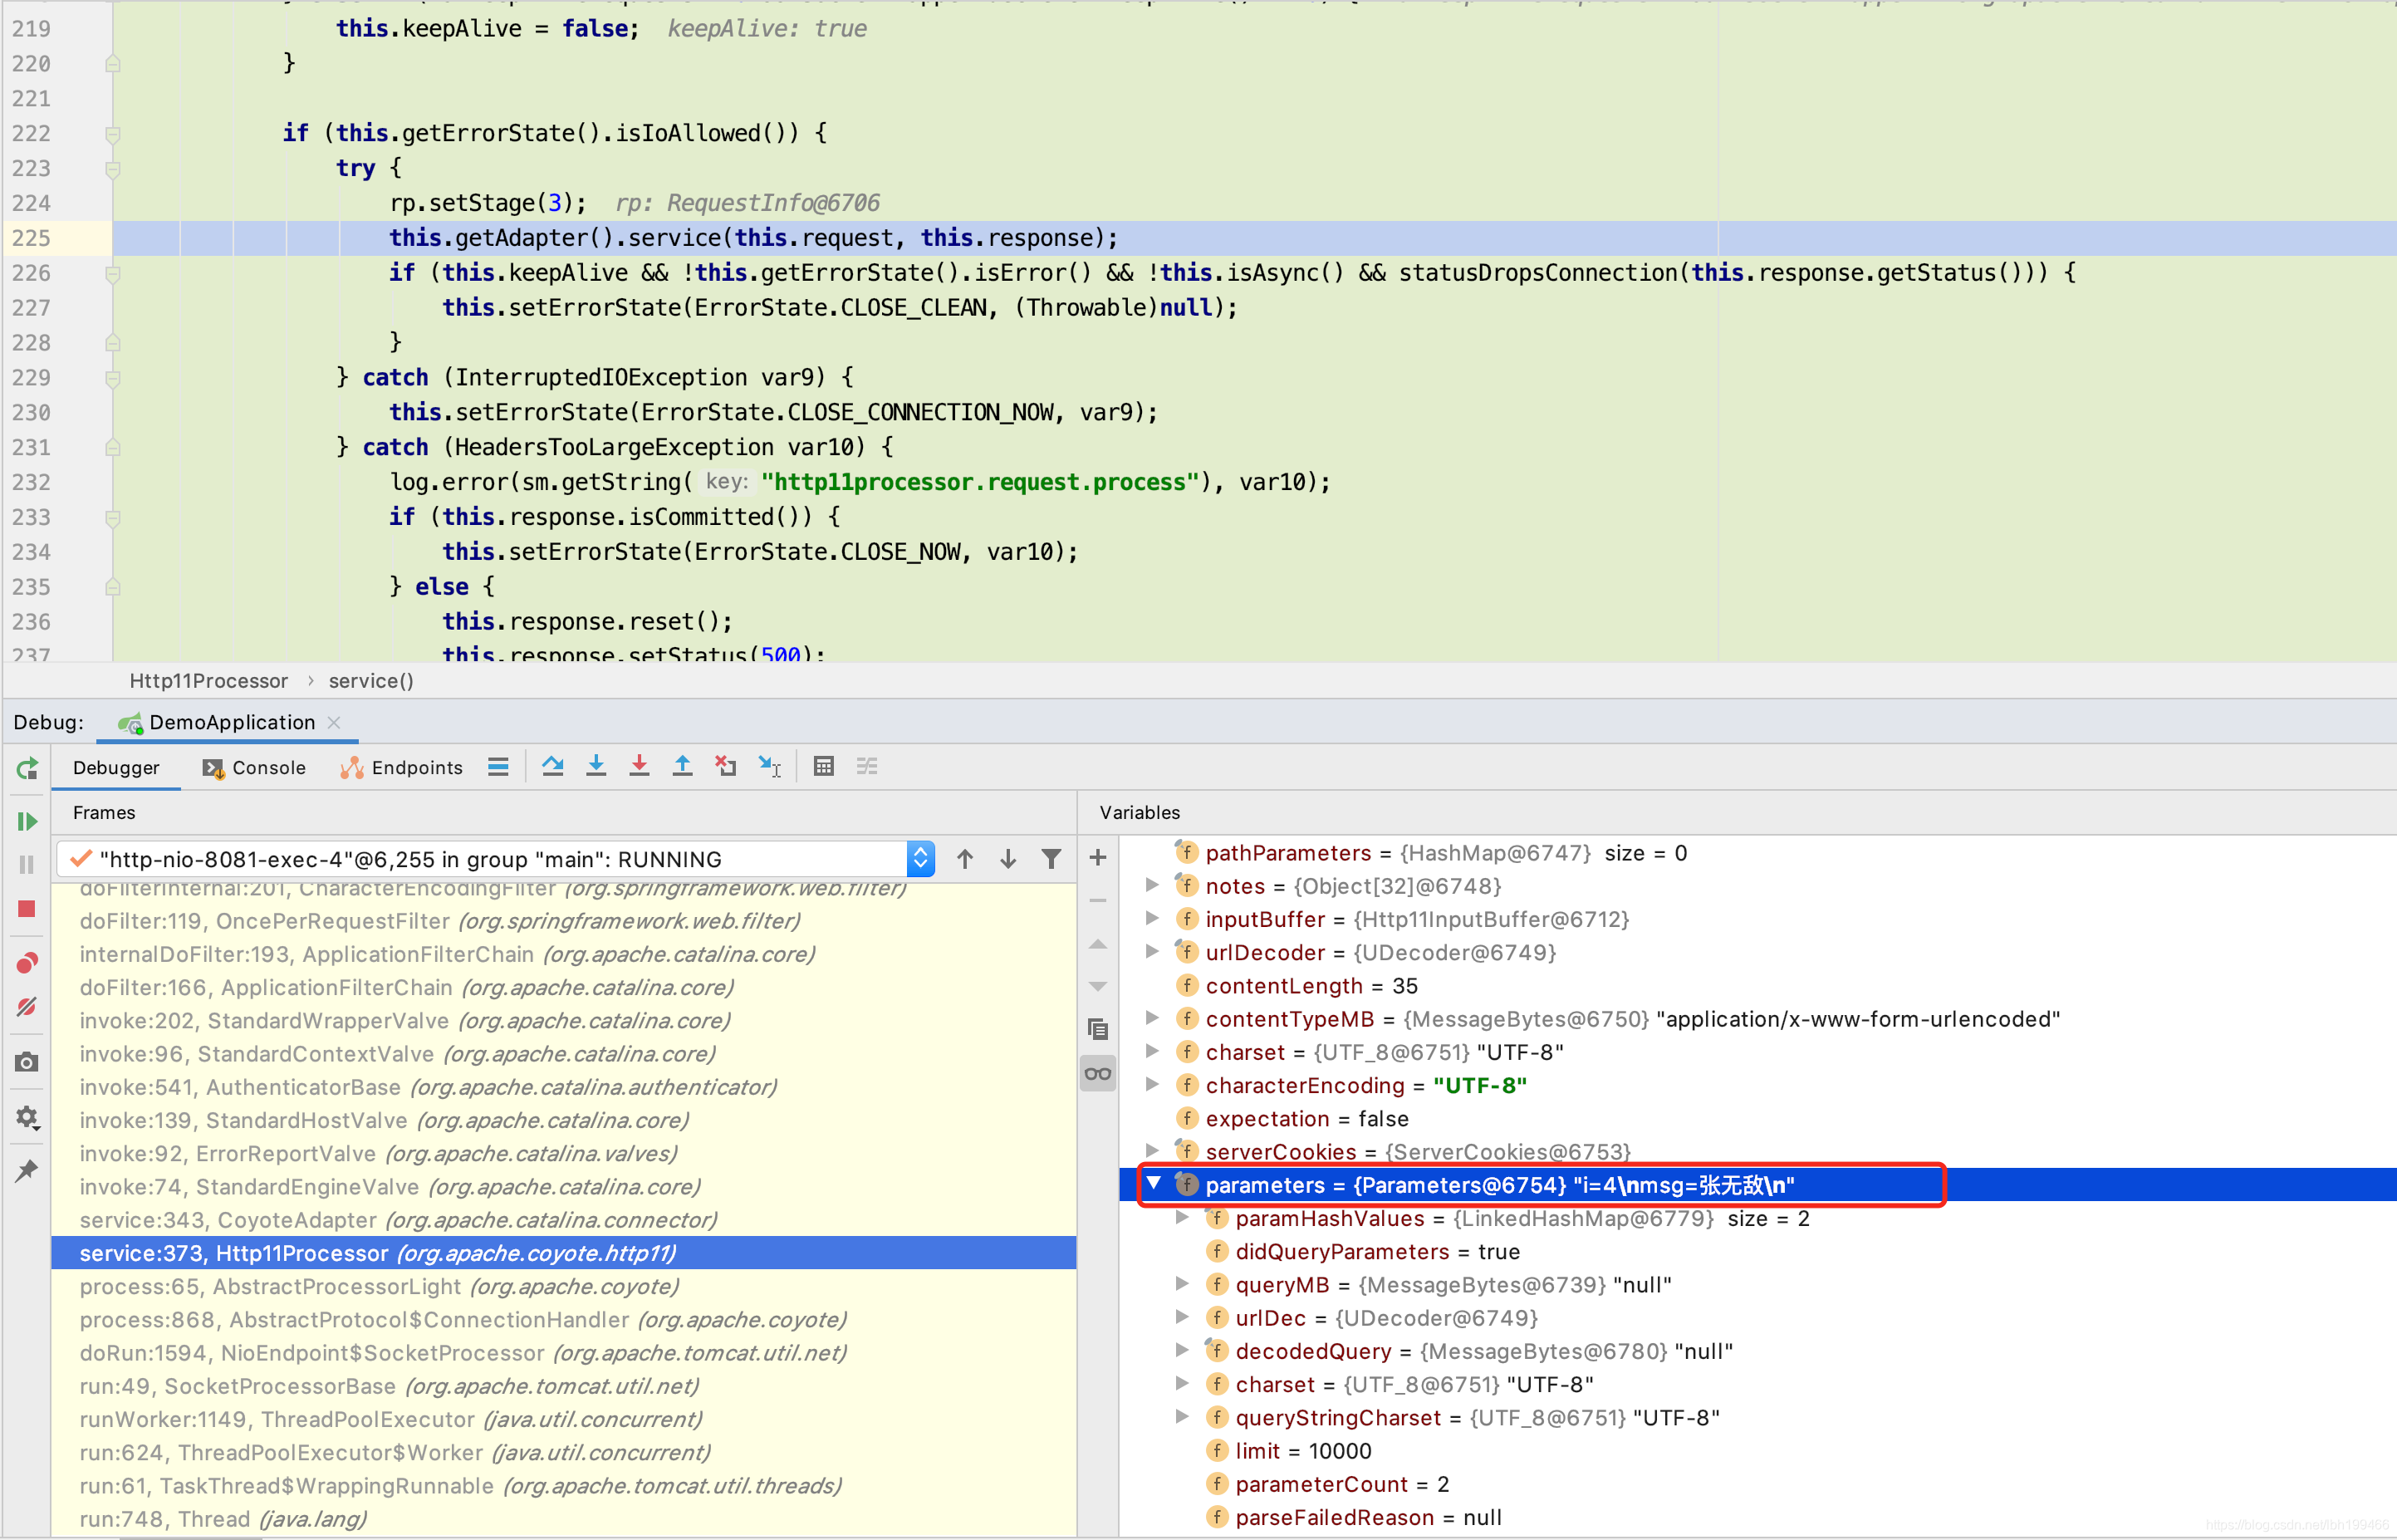Select frame invoke:541, AuthenticatorBase
This screenshot has height=1540, width=2397.
pos(564,1087)
